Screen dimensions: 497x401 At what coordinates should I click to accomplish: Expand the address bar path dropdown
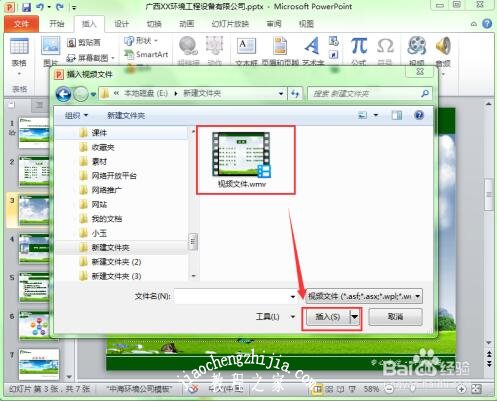(x=281, y=94)
